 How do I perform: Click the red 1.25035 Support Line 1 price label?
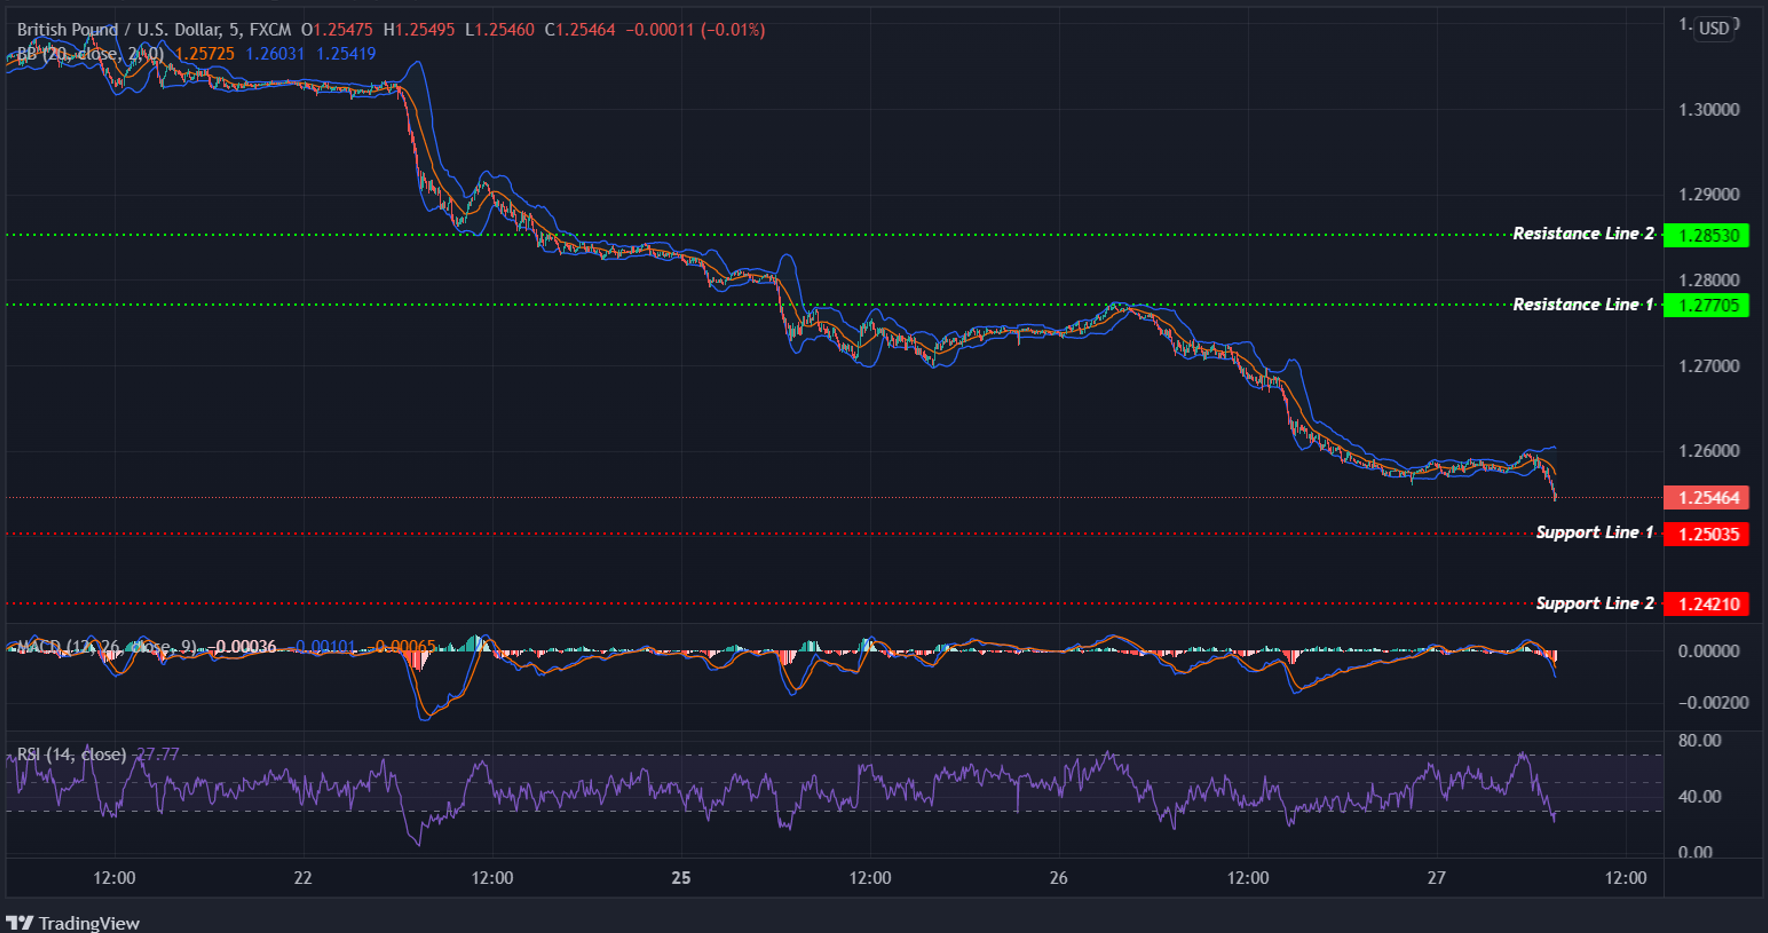point(1707,533)
